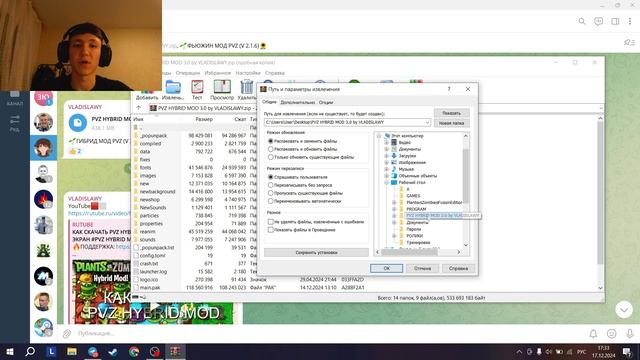Screen dimensions: 640x360
Task: Open Chrome from the taskbar
Action: coord(134,351)
